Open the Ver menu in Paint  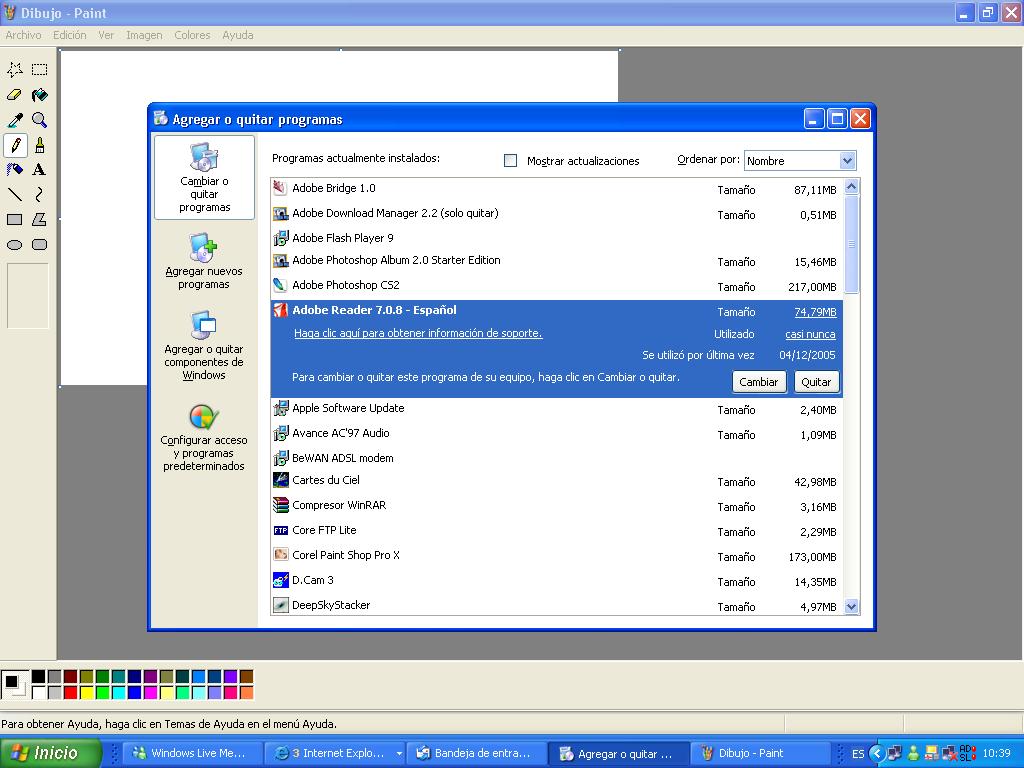point(106,35)
